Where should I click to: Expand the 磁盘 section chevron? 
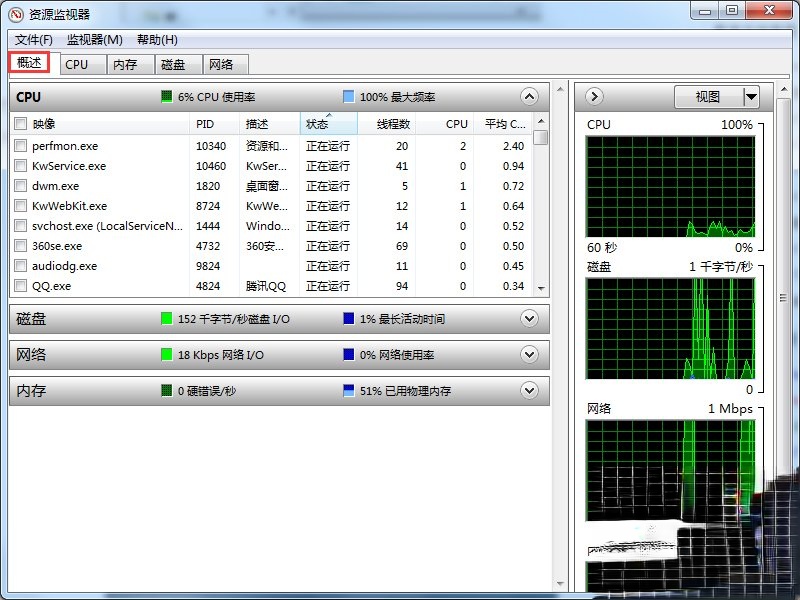click(x=530, y=318)
